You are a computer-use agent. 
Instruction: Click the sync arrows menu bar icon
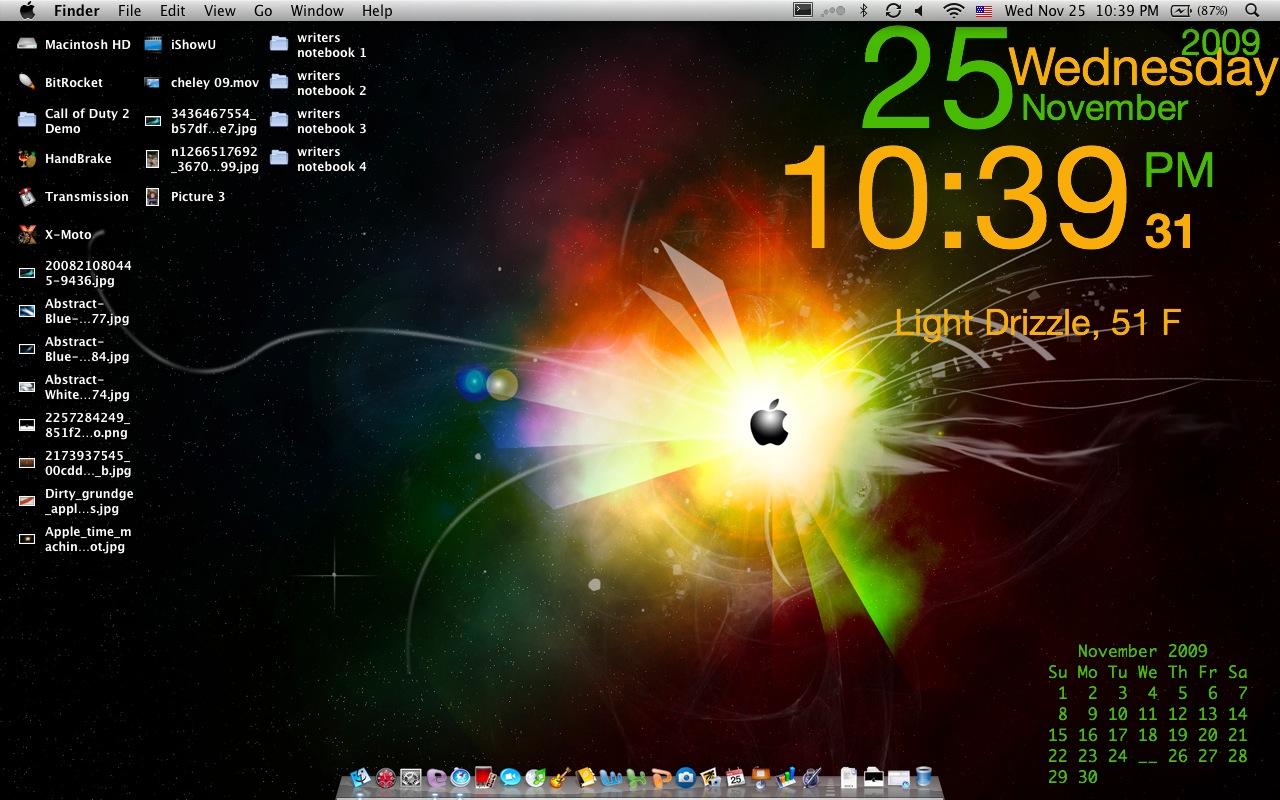click(x=893, y=10)
